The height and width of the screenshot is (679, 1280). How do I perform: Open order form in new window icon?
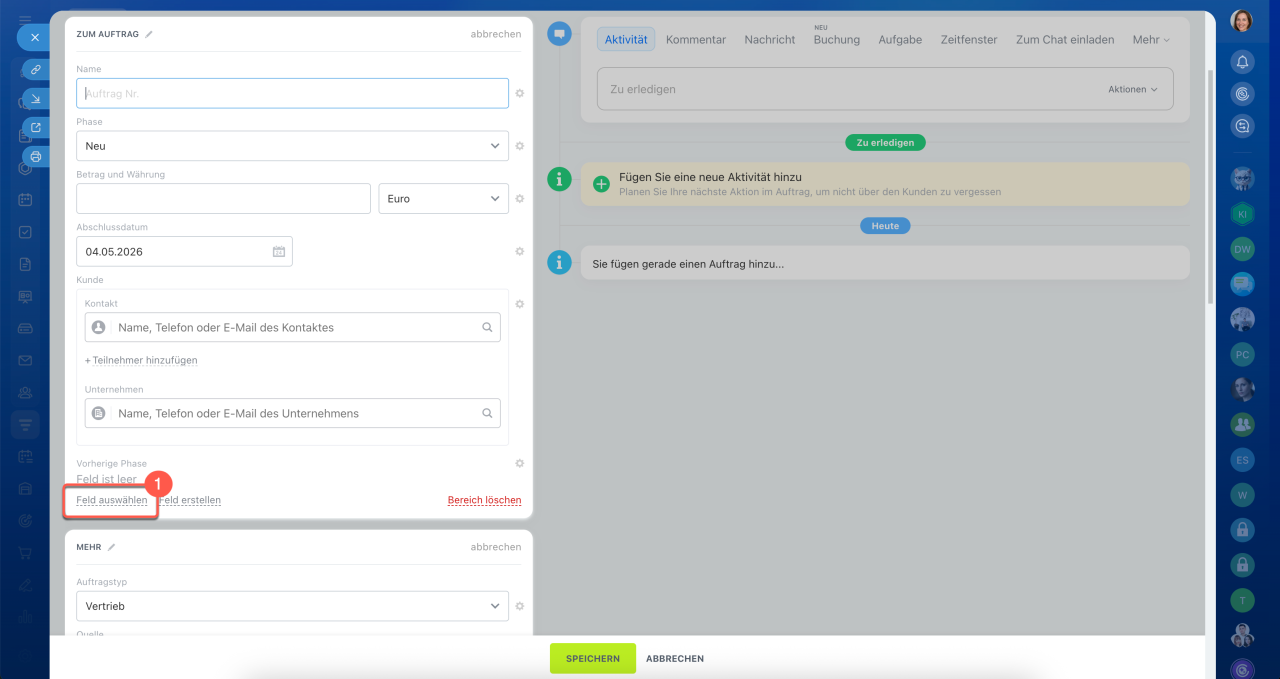36,128
